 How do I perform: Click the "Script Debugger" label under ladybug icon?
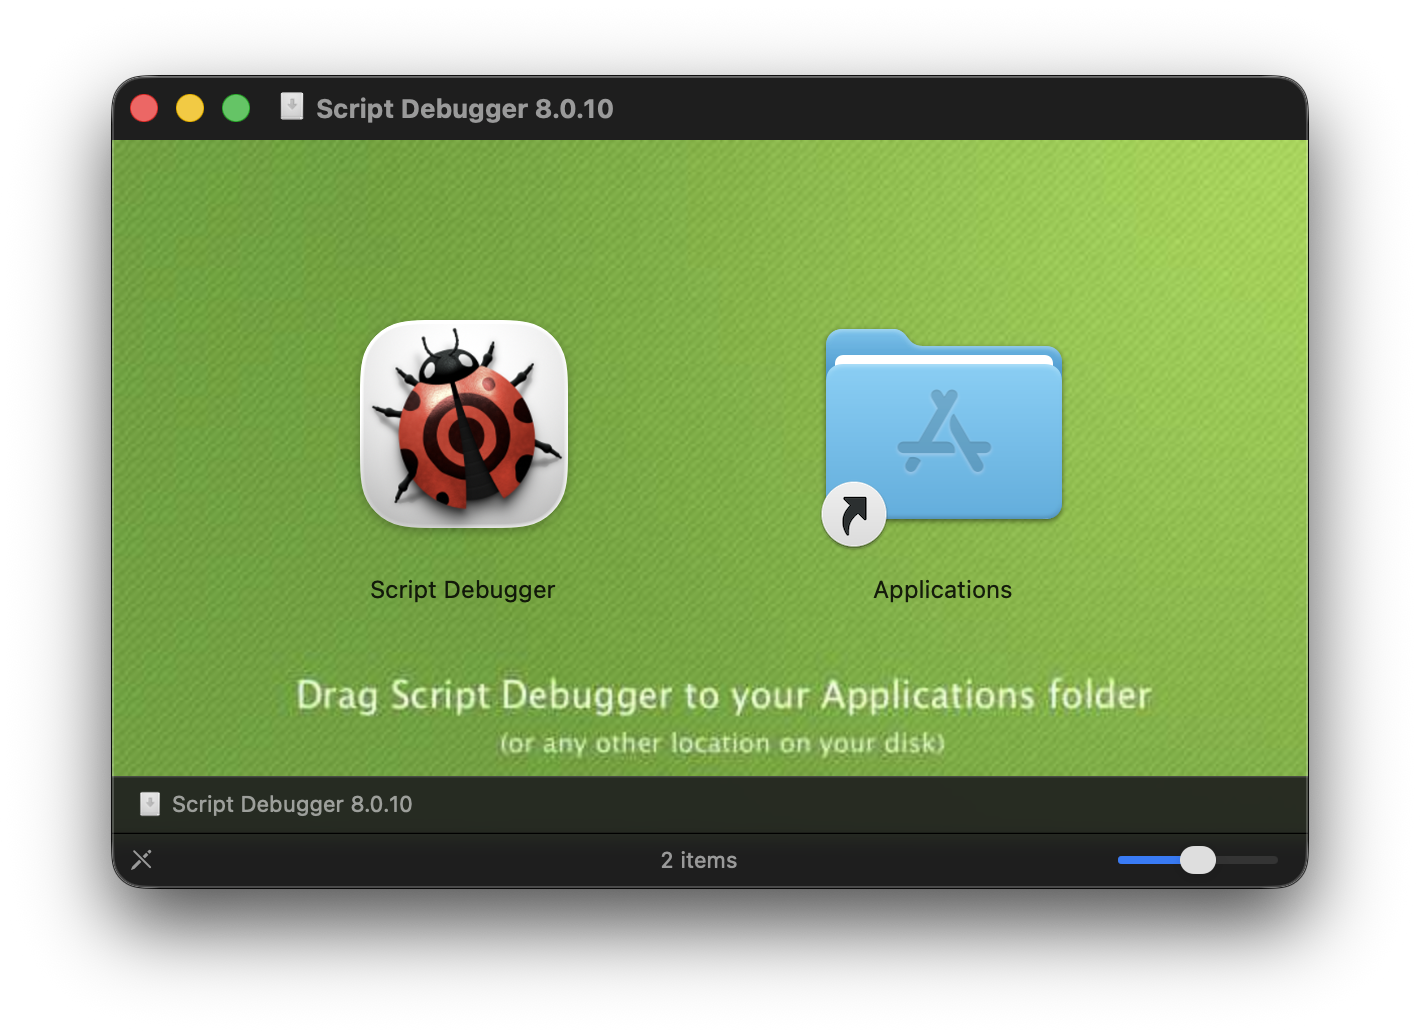(x=462, y=590)
